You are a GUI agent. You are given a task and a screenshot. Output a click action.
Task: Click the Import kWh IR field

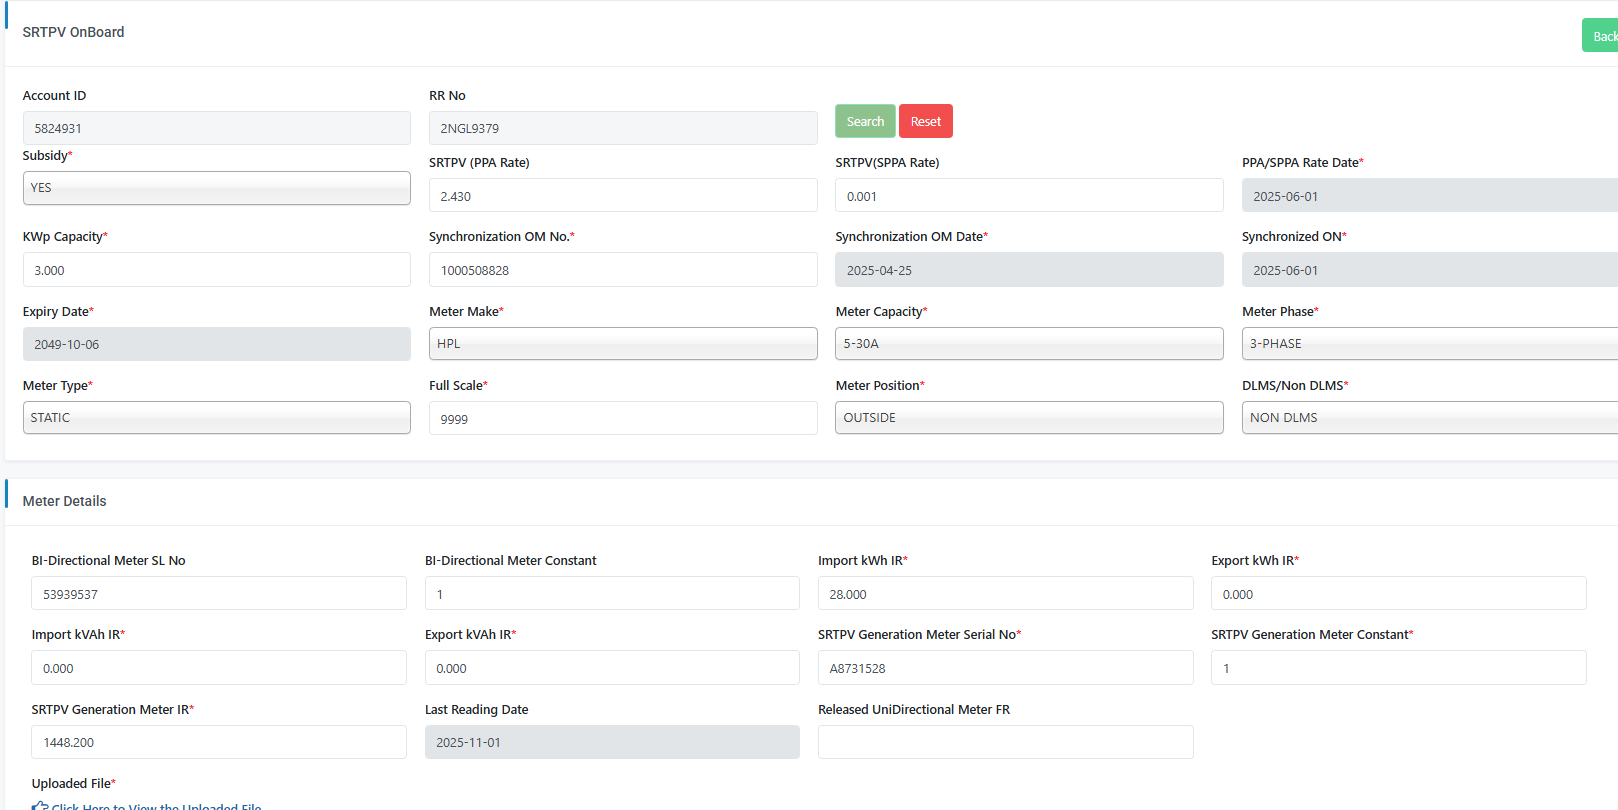pos(1005,594)
